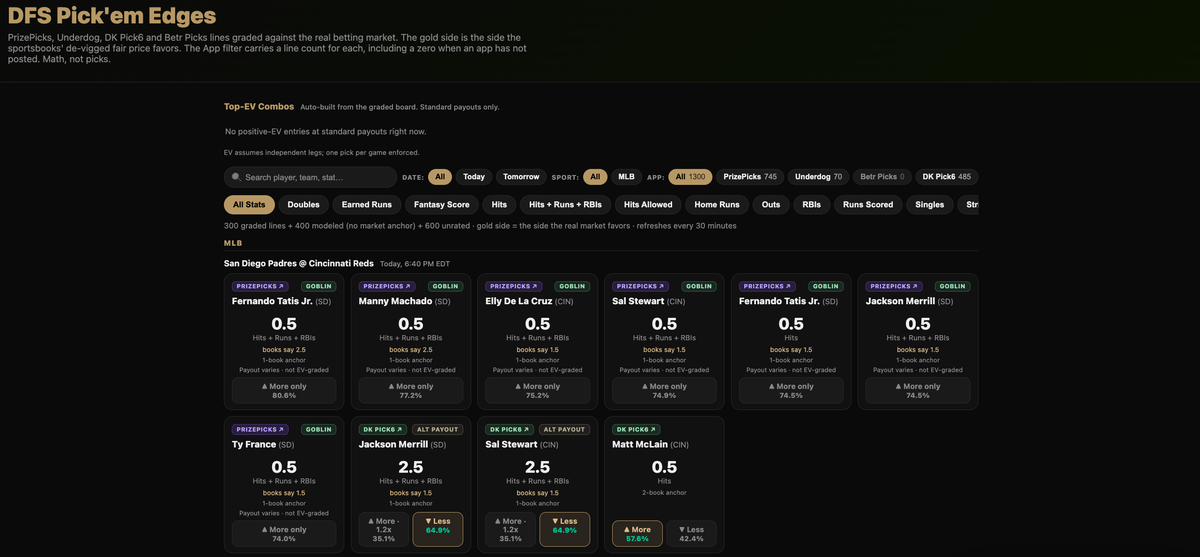Filter app to PrizePicks 745

(750, 177)
